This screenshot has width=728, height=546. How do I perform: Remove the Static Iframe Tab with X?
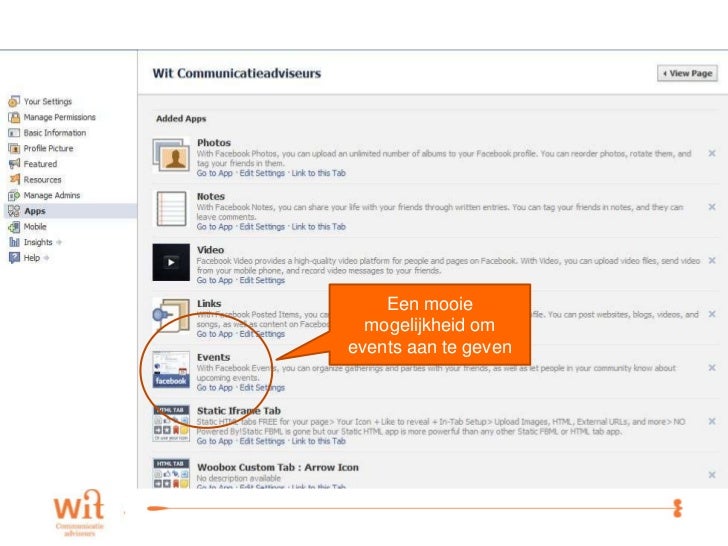click(x=712, y=422)
